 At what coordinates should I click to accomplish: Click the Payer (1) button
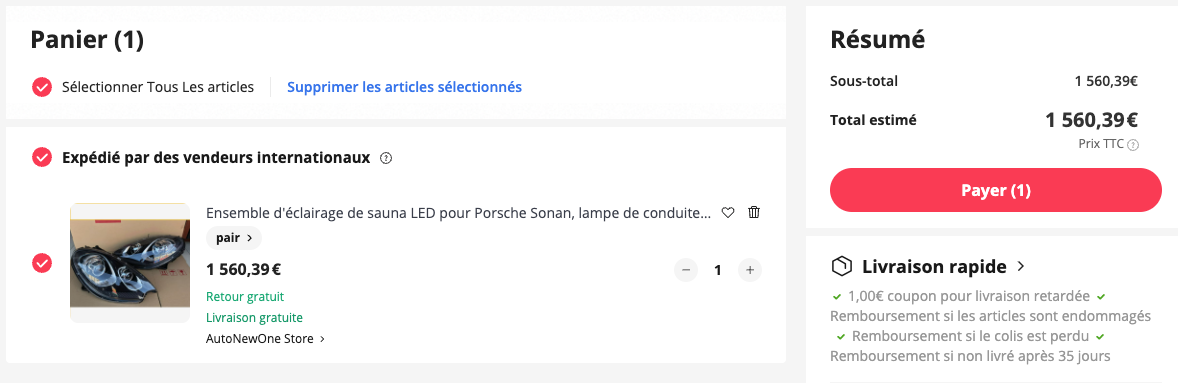click(995, 190)
